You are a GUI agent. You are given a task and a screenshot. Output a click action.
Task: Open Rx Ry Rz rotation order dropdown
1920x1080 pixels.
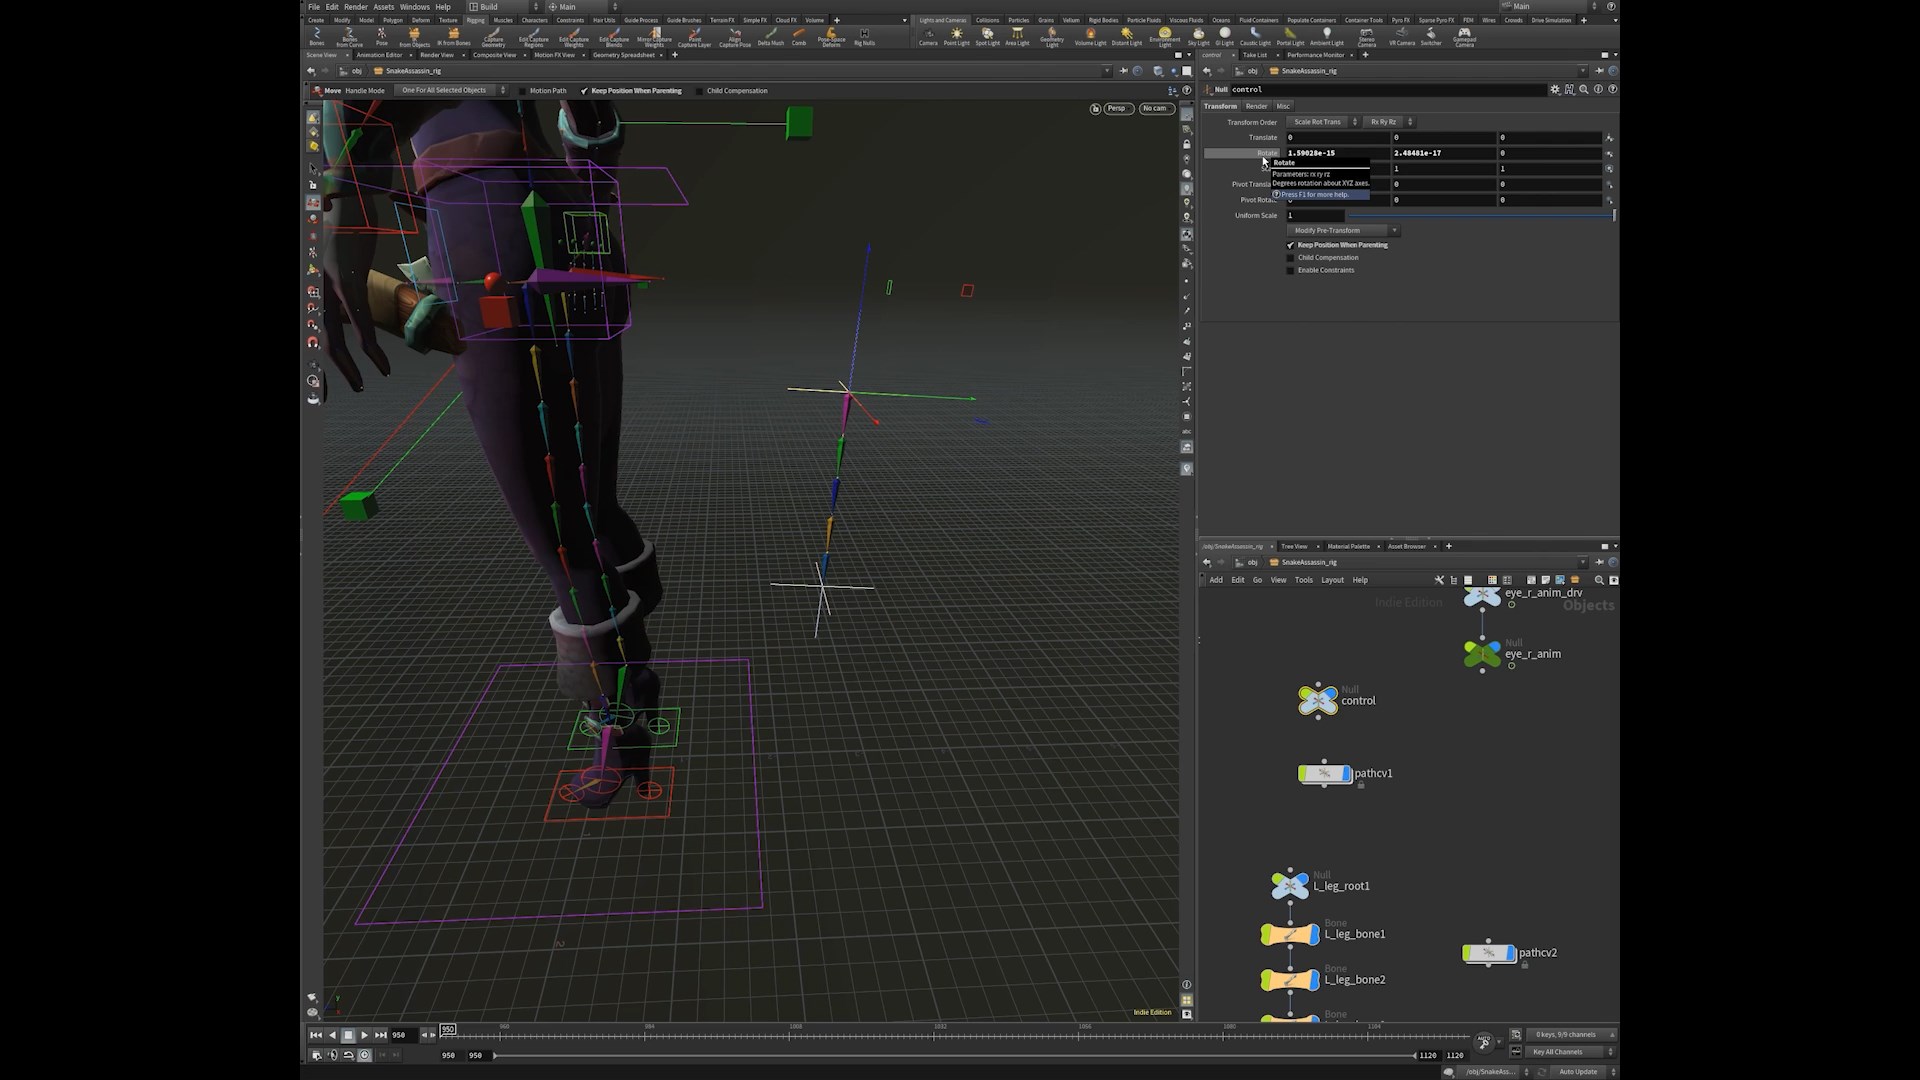coord(1390,122)
